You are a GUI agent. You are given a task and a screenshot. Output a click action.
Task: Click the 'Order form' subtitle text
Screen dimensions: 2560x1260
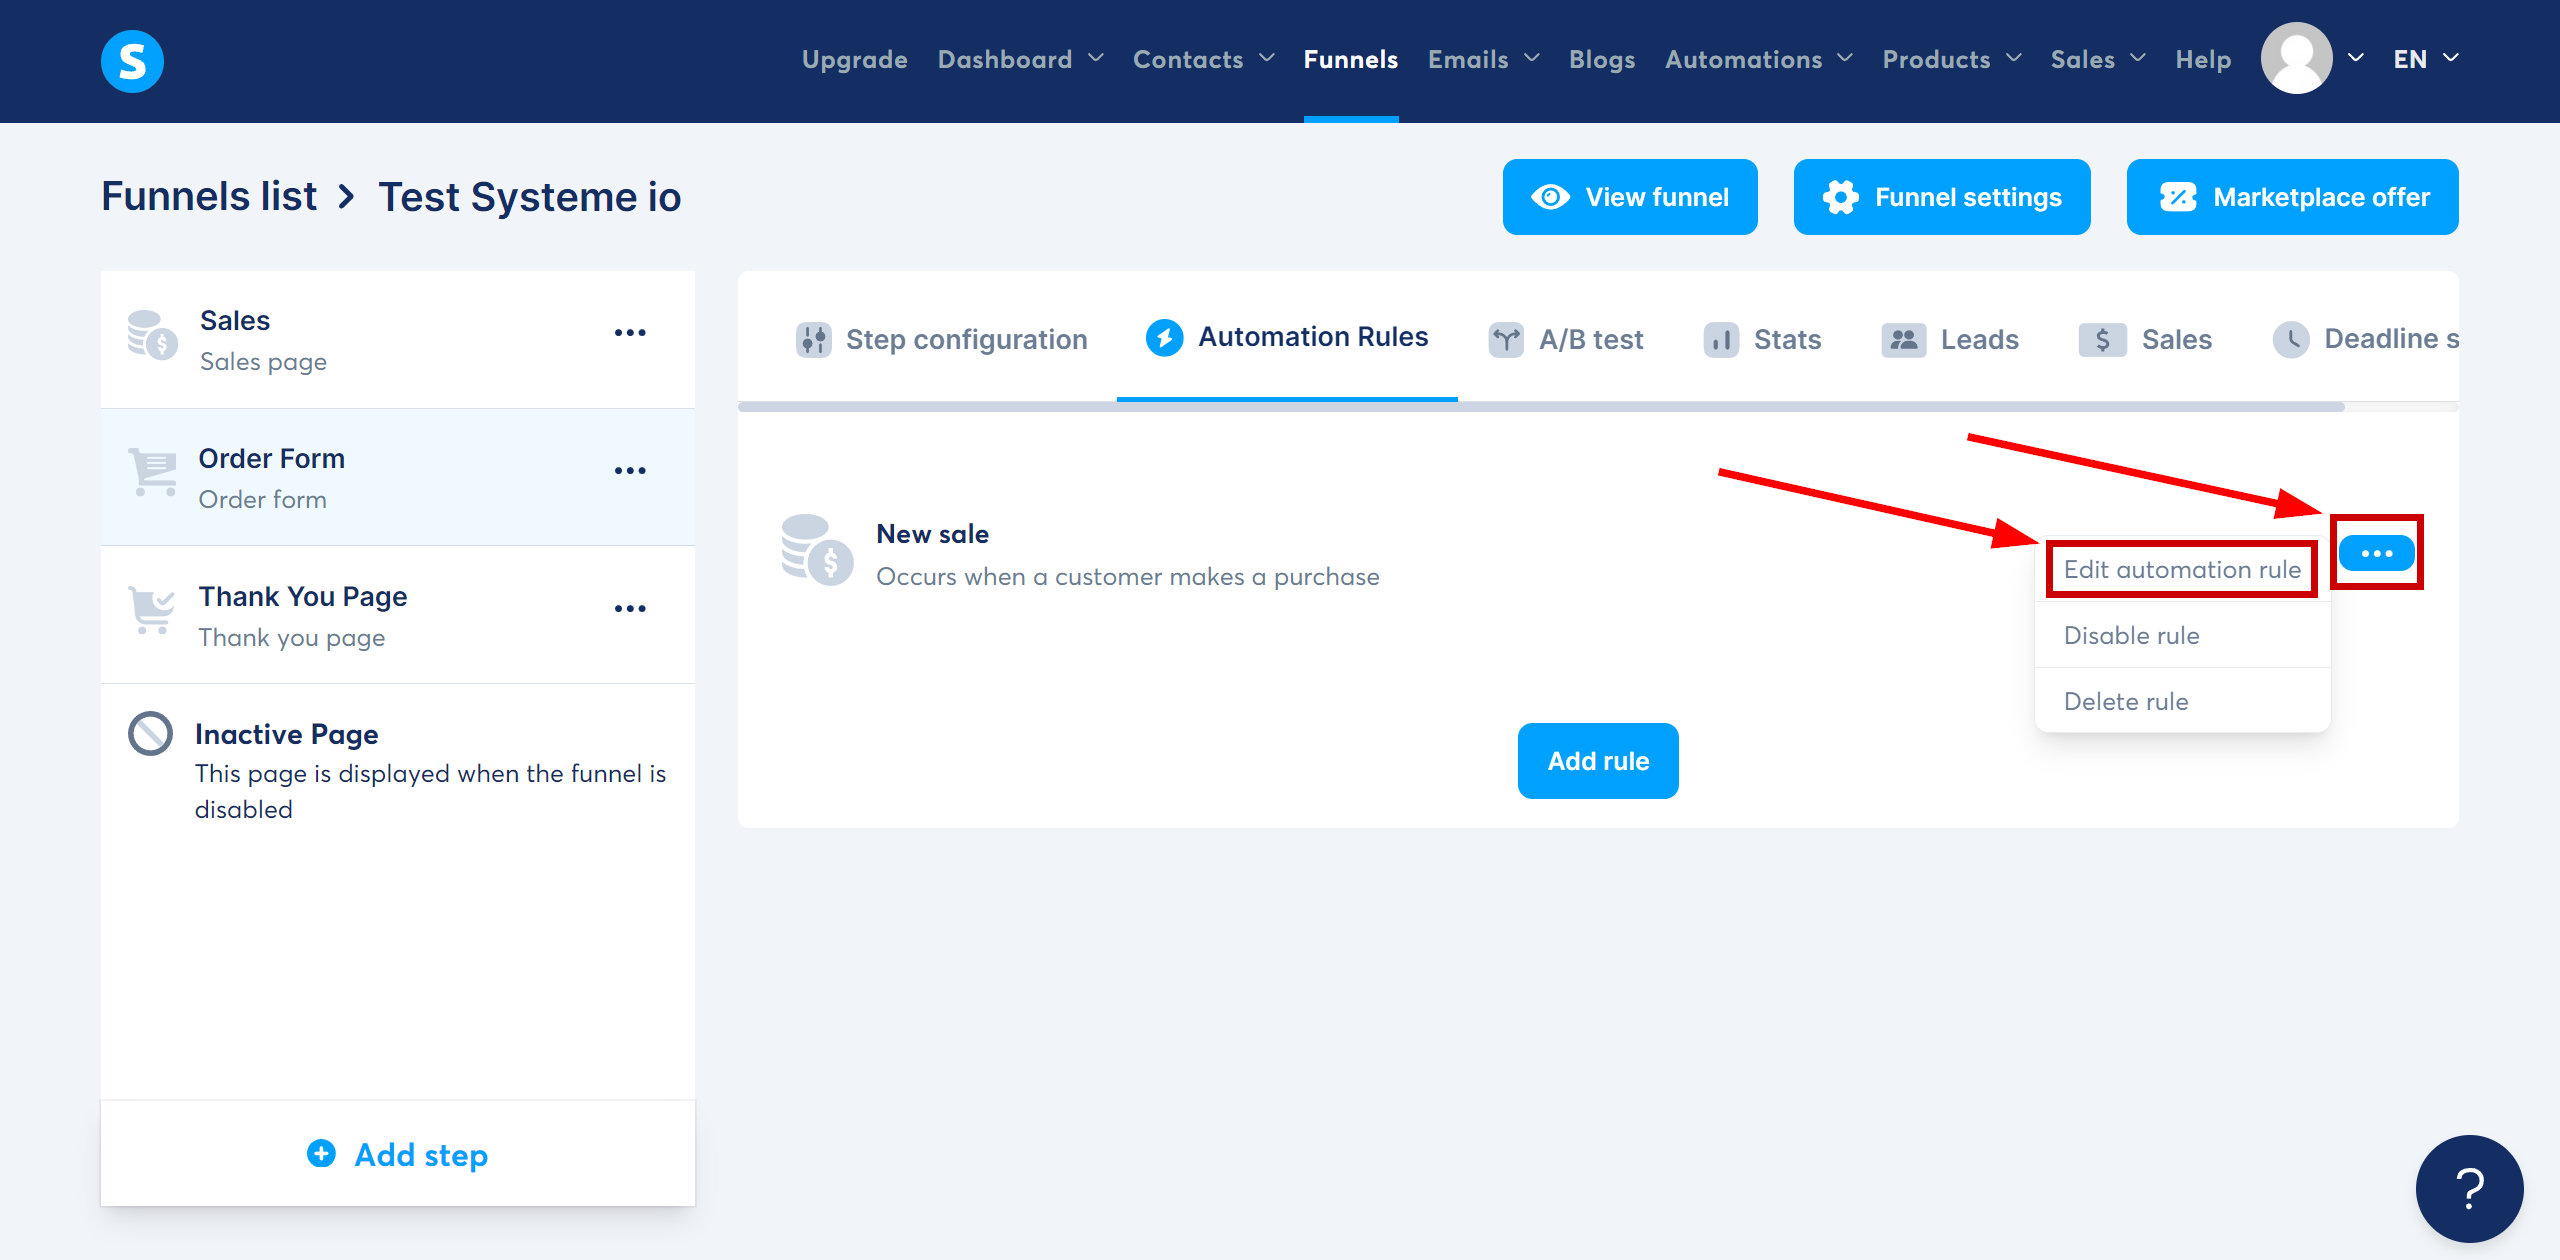[x=262, y=499]
